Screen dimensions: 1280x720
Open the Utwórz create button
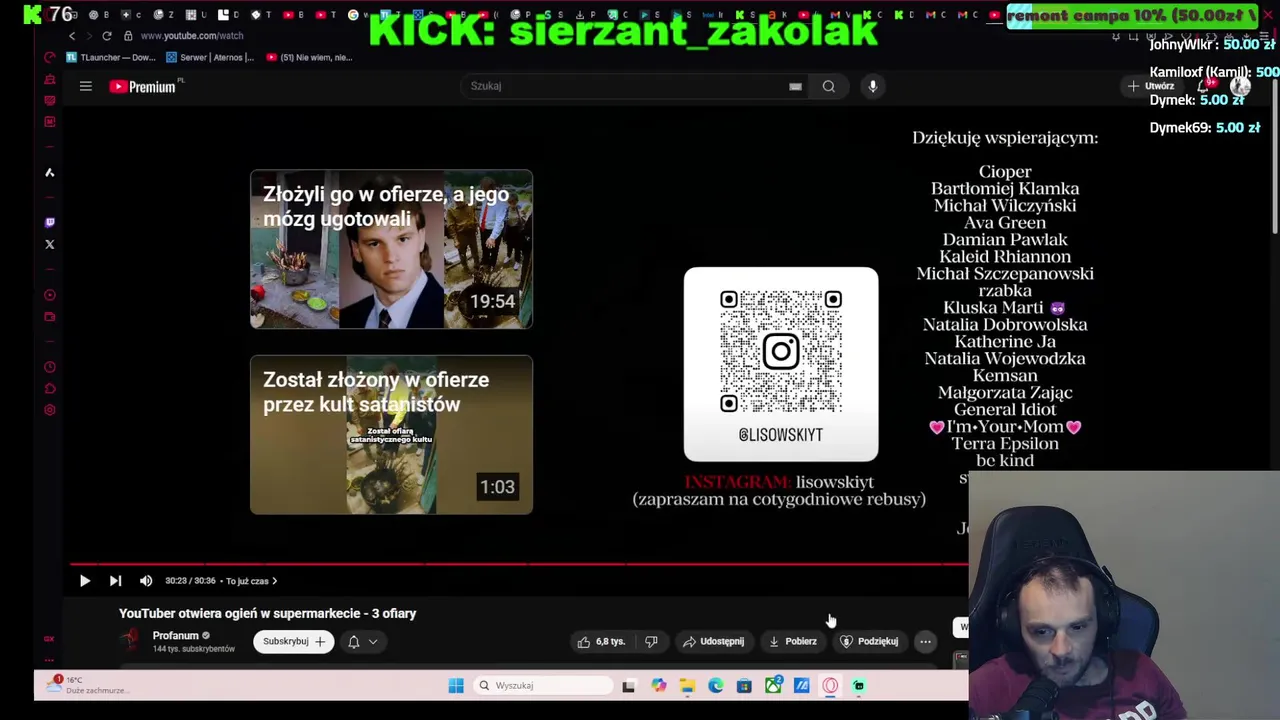click(1151, 87)
